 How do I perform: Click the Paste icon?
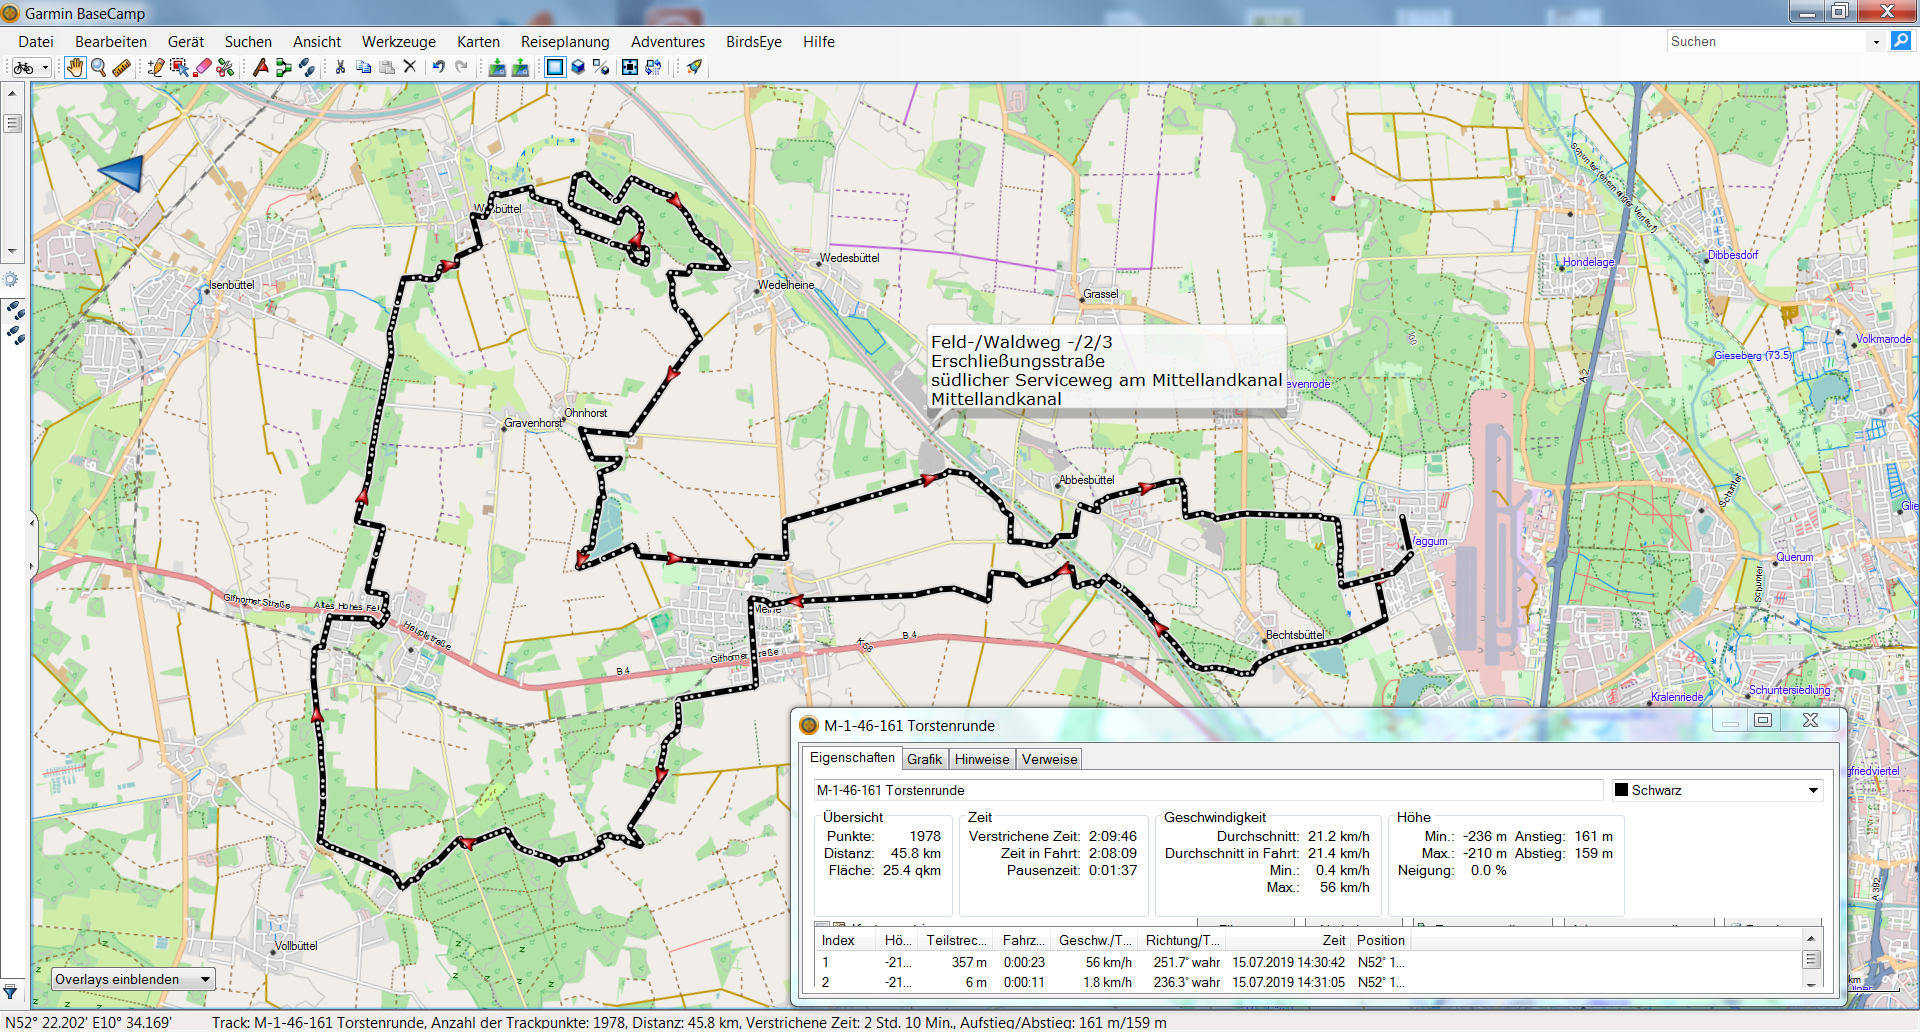[x=387, y=67]
